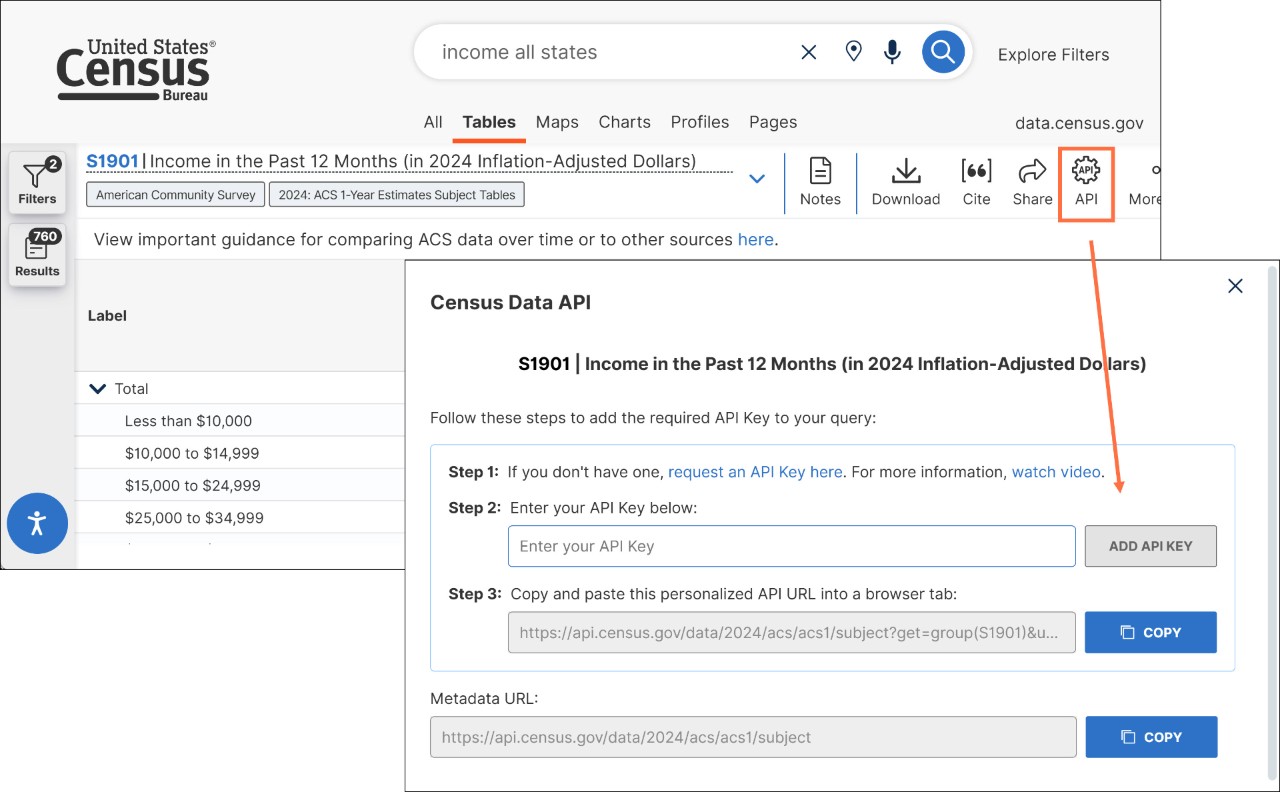Copy the Metadata URL
The image size is (1280, 792).
point(1151,737)
